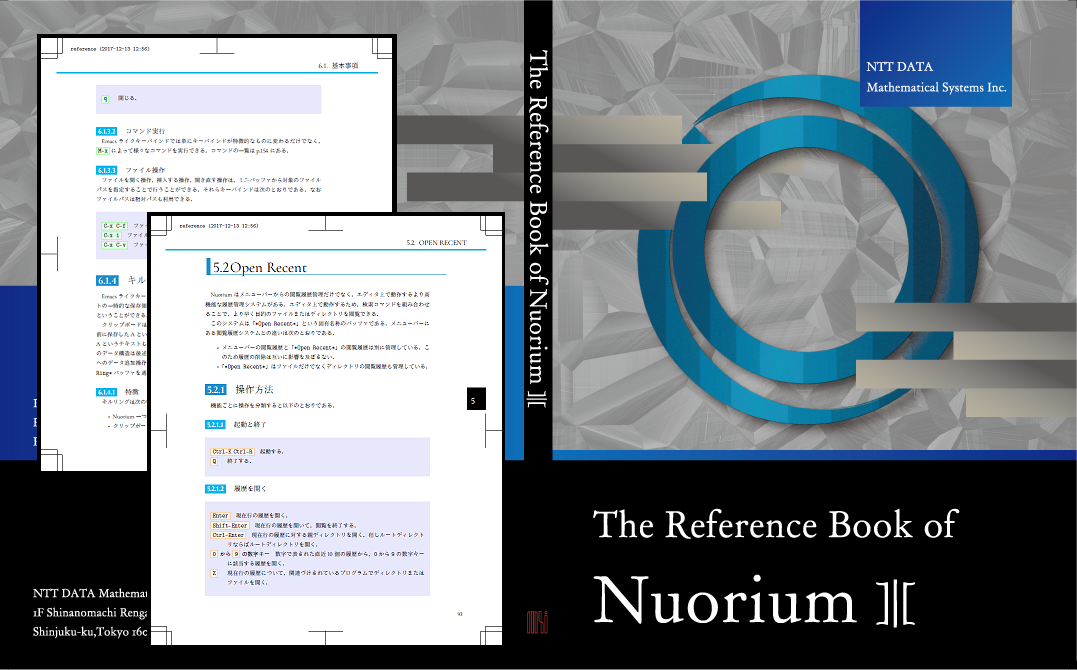This screenshot has height=670, width=1077.
Task: Click the "Ctrl-8 Ctrl-8" key label
Action: [x=232, y=451]
